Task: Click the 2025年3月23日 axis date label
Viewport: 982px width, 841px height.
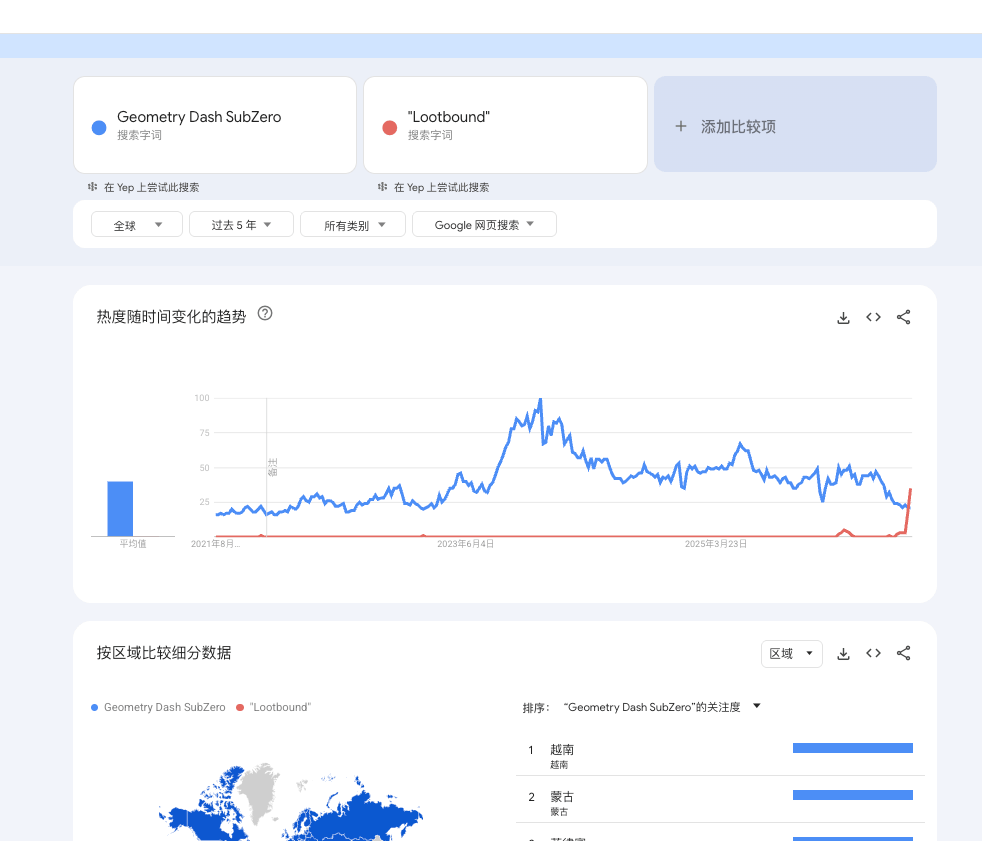Action: (716, 544)
